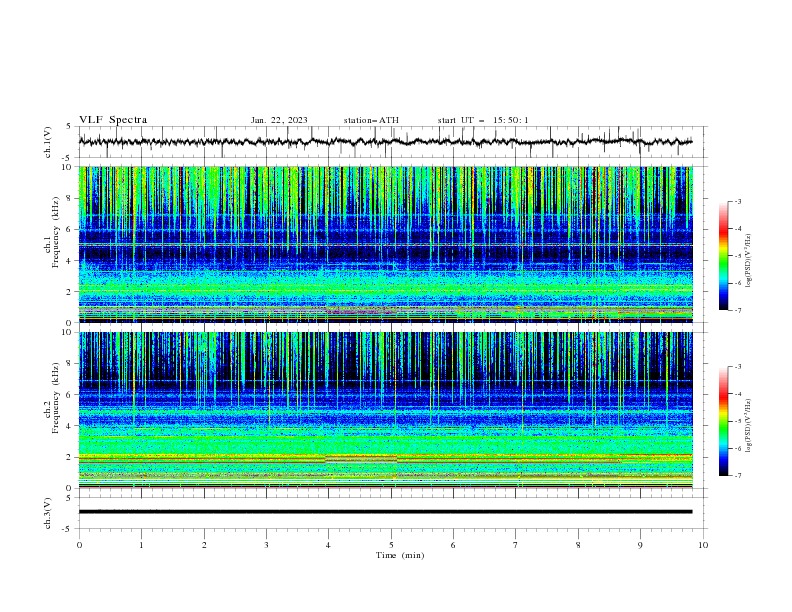Click the ch.2 colorbar "-3" tick label
The width and height of the screenshot is (792, 612).
738,367
